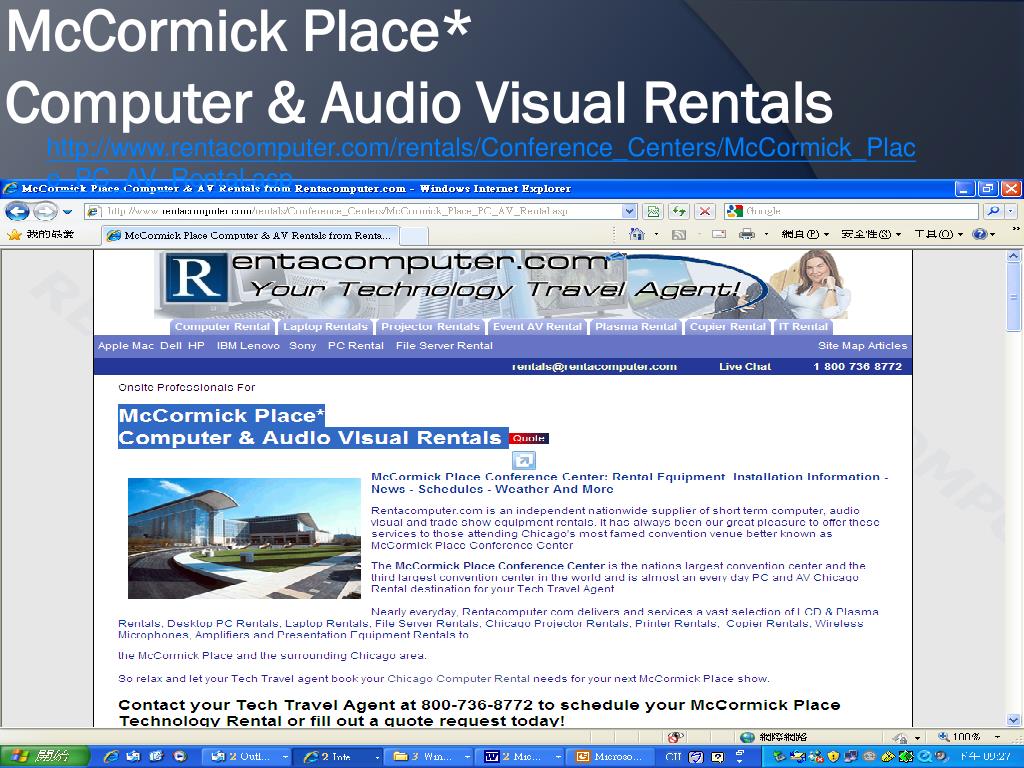
Task: Open the Help question mark menu
Action: [983, 234]
